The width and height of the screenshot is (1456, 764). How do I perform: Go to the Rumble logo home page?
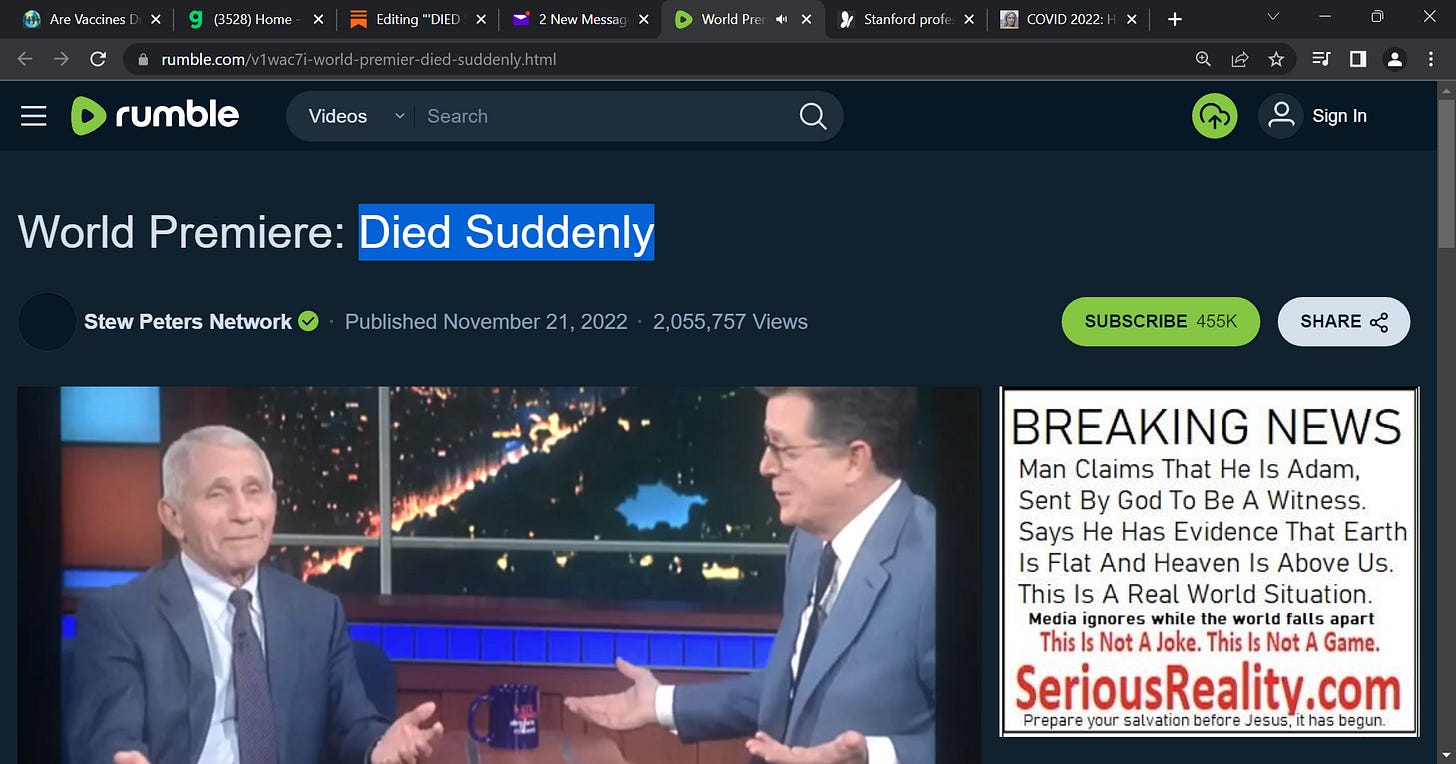[x=155, y=116]
